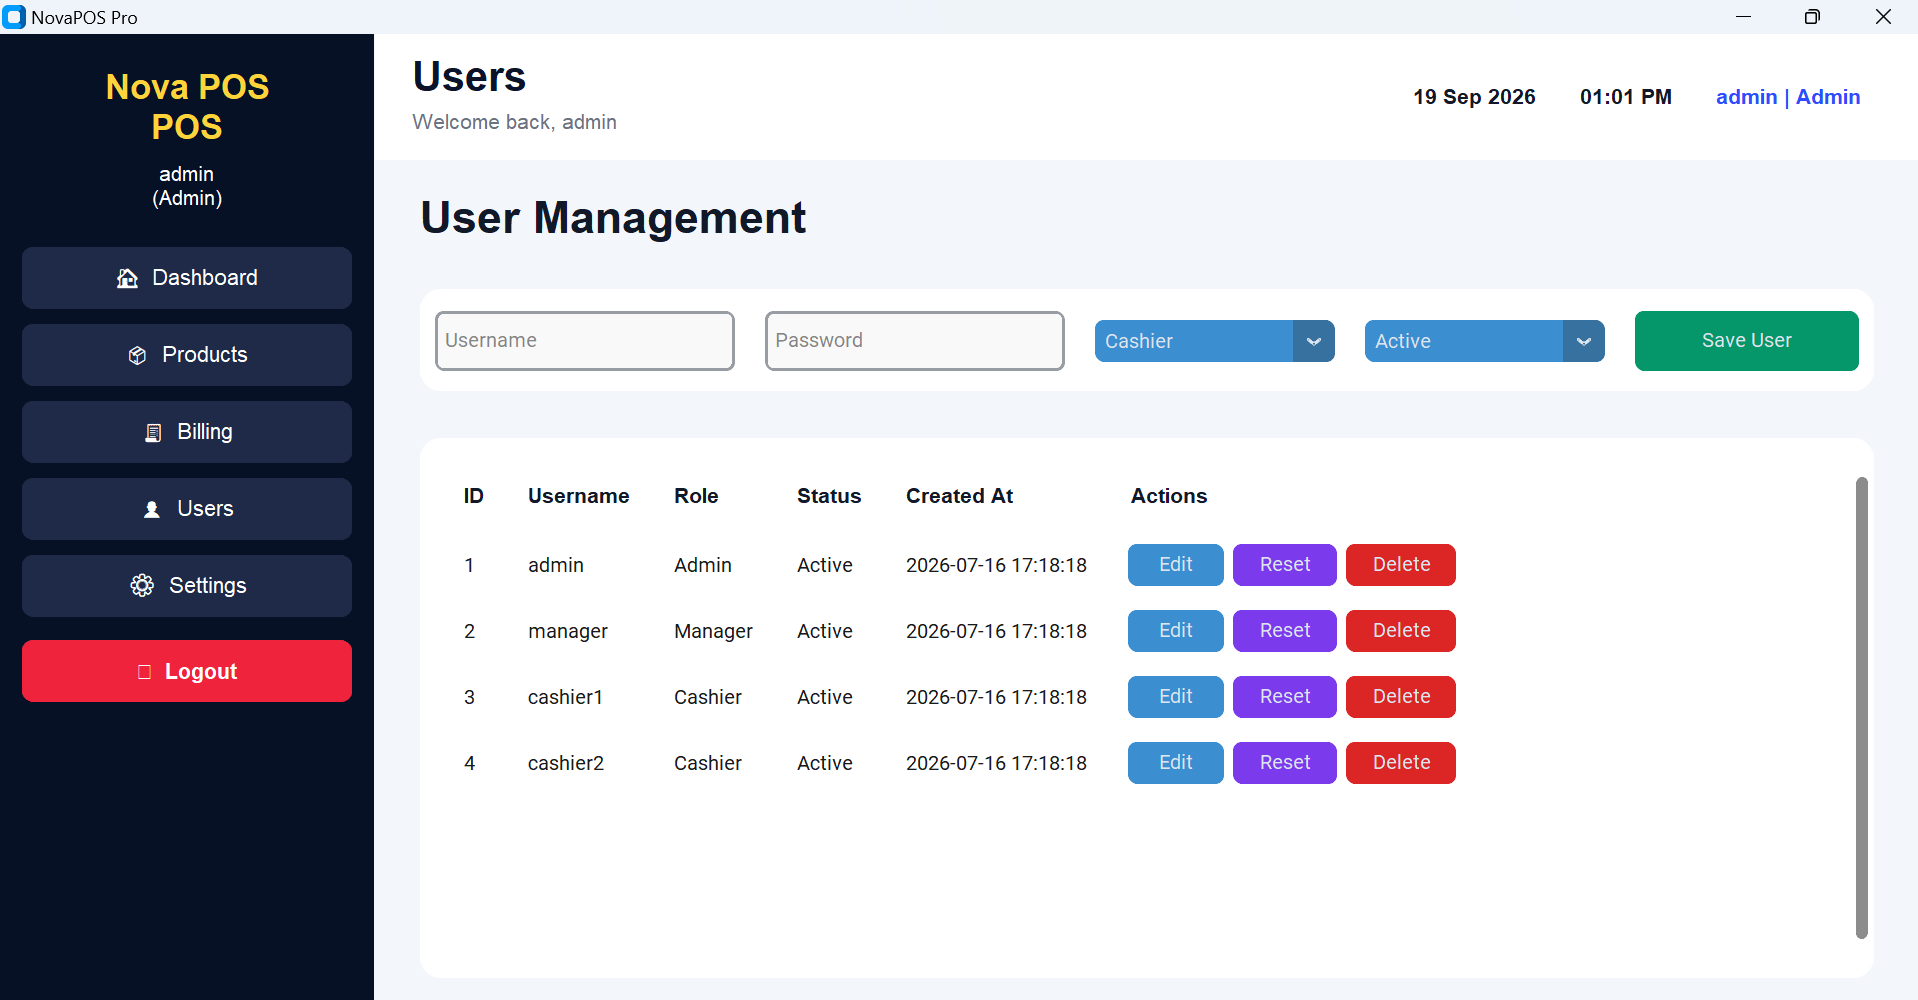The image size is (1918, 1000).
Task: Edit the cashier1 user row
Action: tap(1176, 697)
